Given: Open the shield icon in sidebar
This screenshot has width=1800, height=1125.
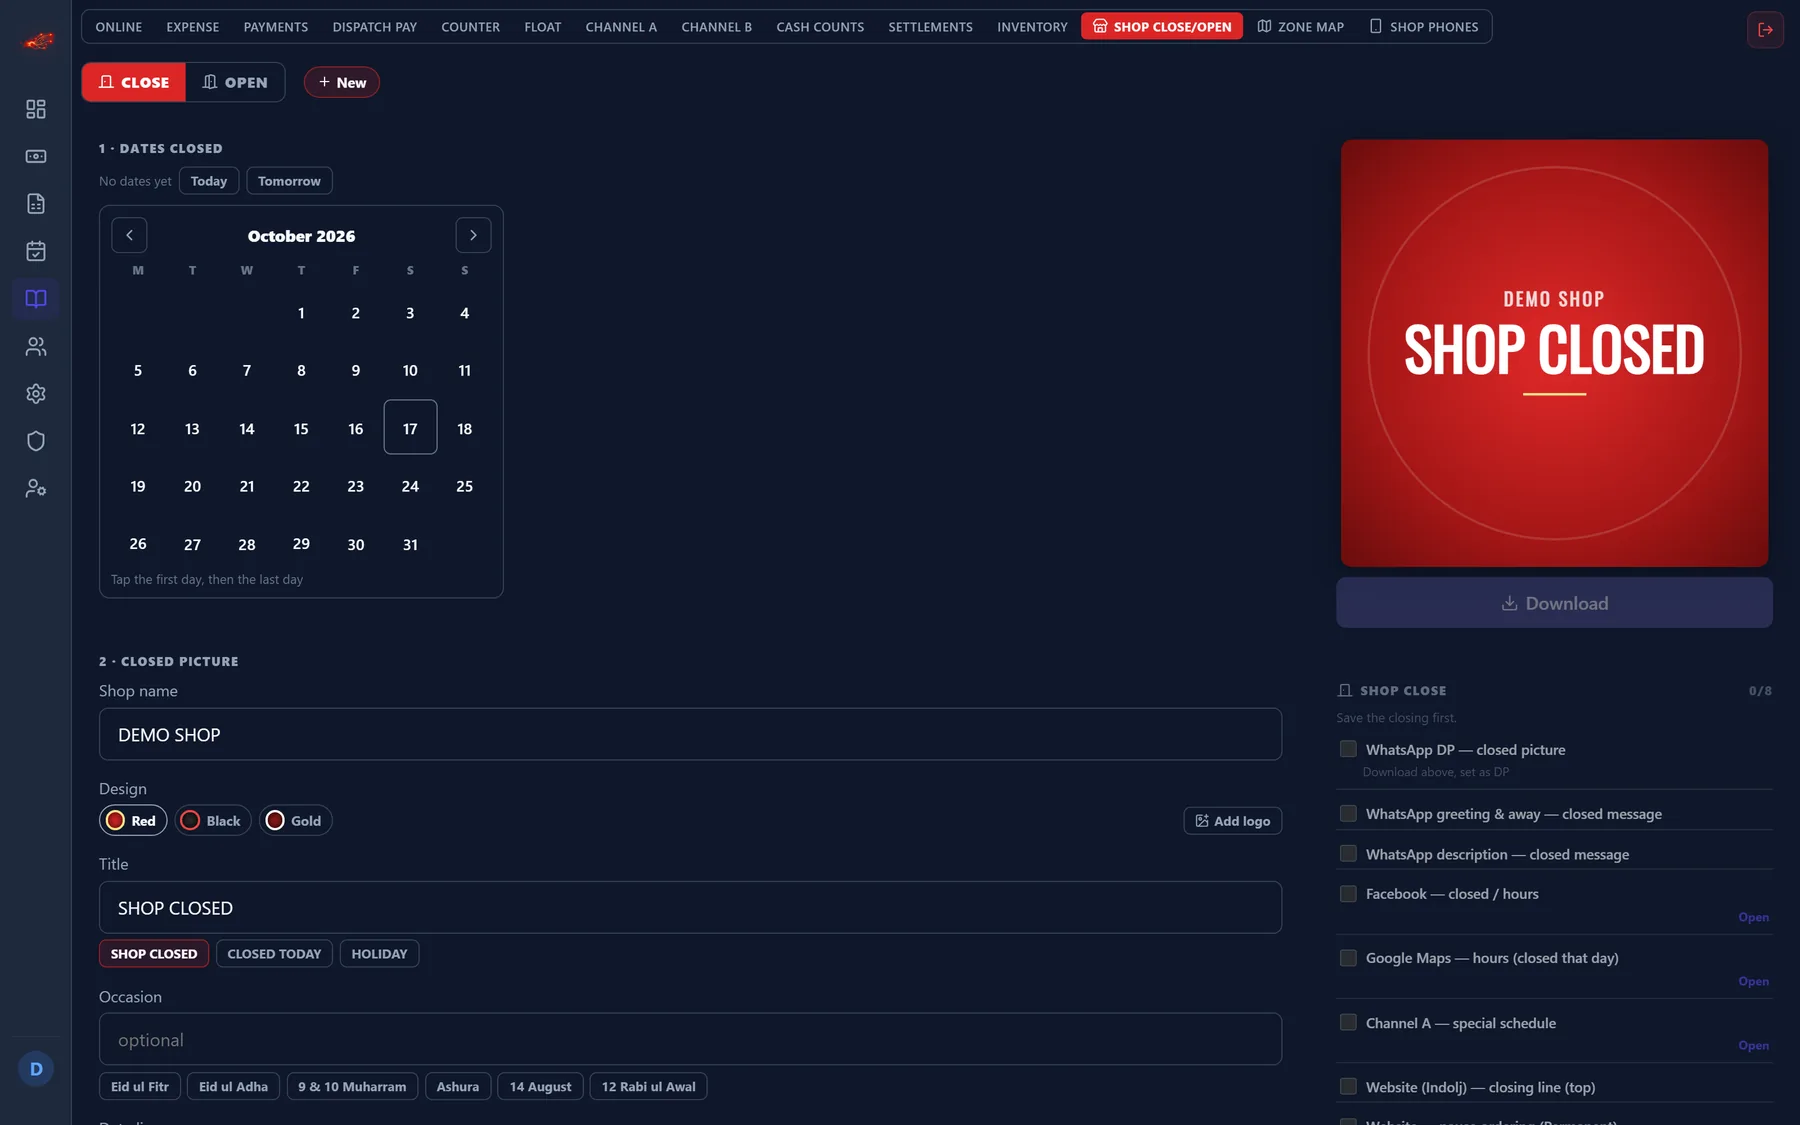Looking at the screenshot, I should coord(36,441).
